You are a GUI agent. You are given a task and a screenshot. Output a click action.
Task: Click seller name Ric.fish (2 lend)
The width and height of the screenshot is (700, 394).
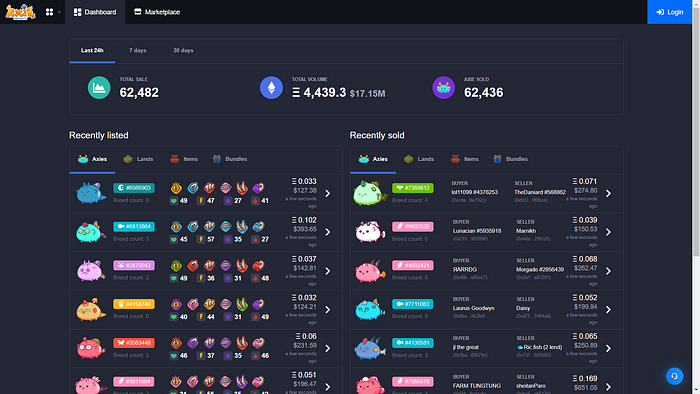point(539,347)
